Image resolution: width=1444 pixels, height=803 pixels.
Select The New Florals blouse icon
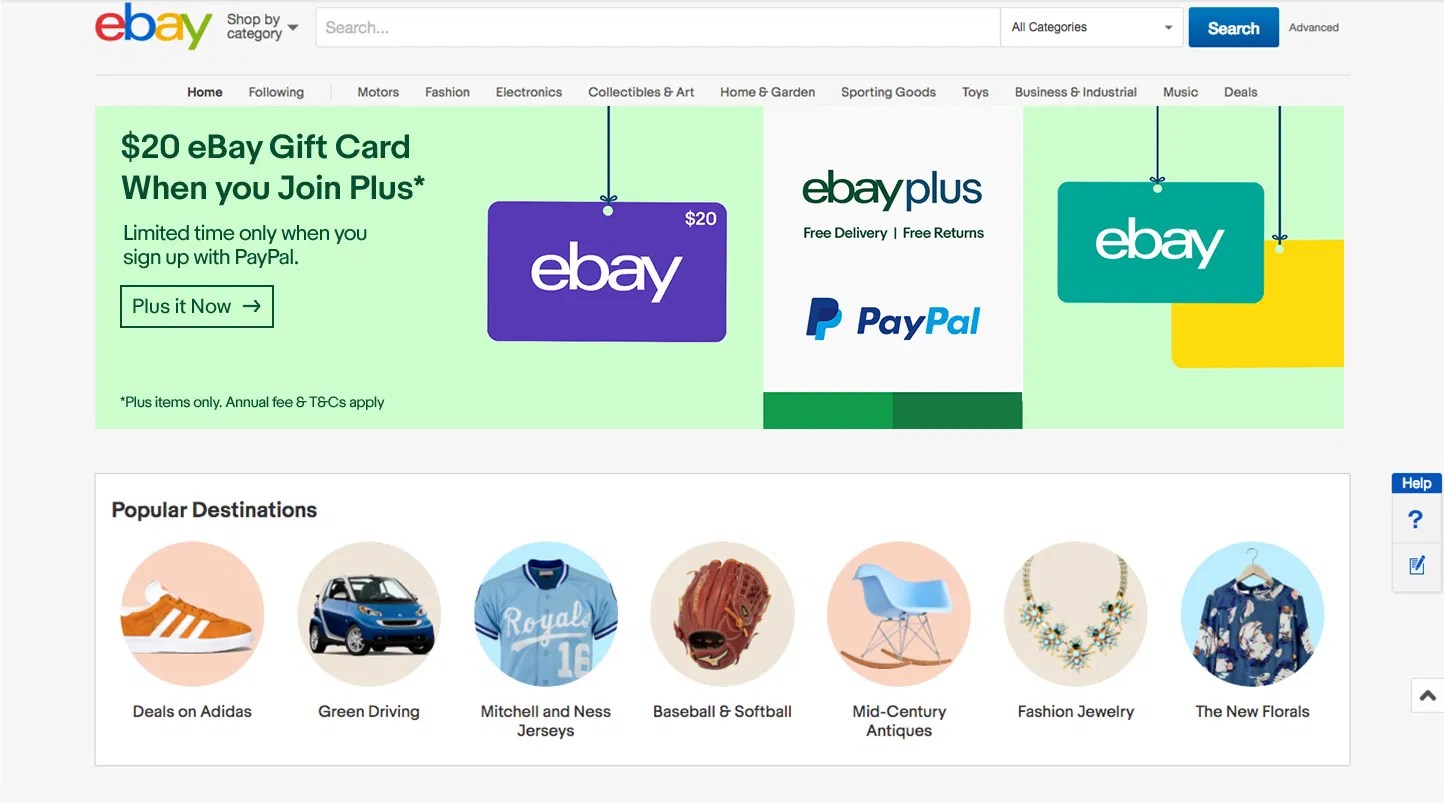1252,614
